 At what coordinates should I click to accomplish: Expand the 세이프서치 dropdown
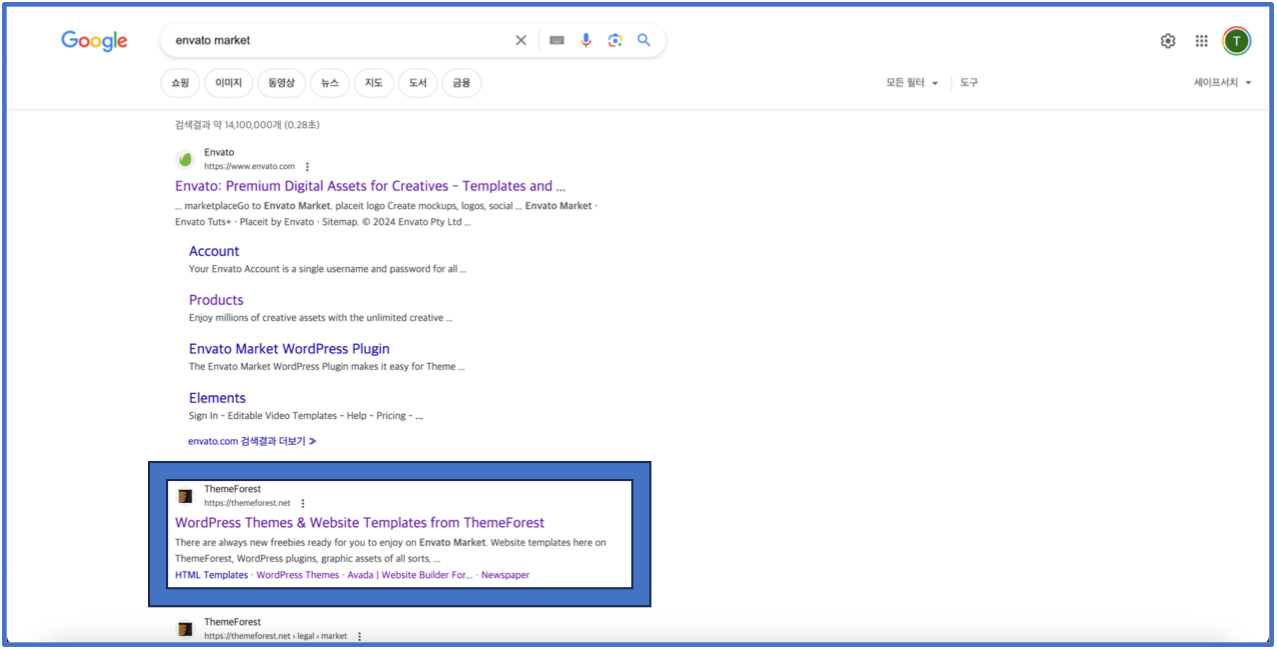click(x=1222, y=83)
